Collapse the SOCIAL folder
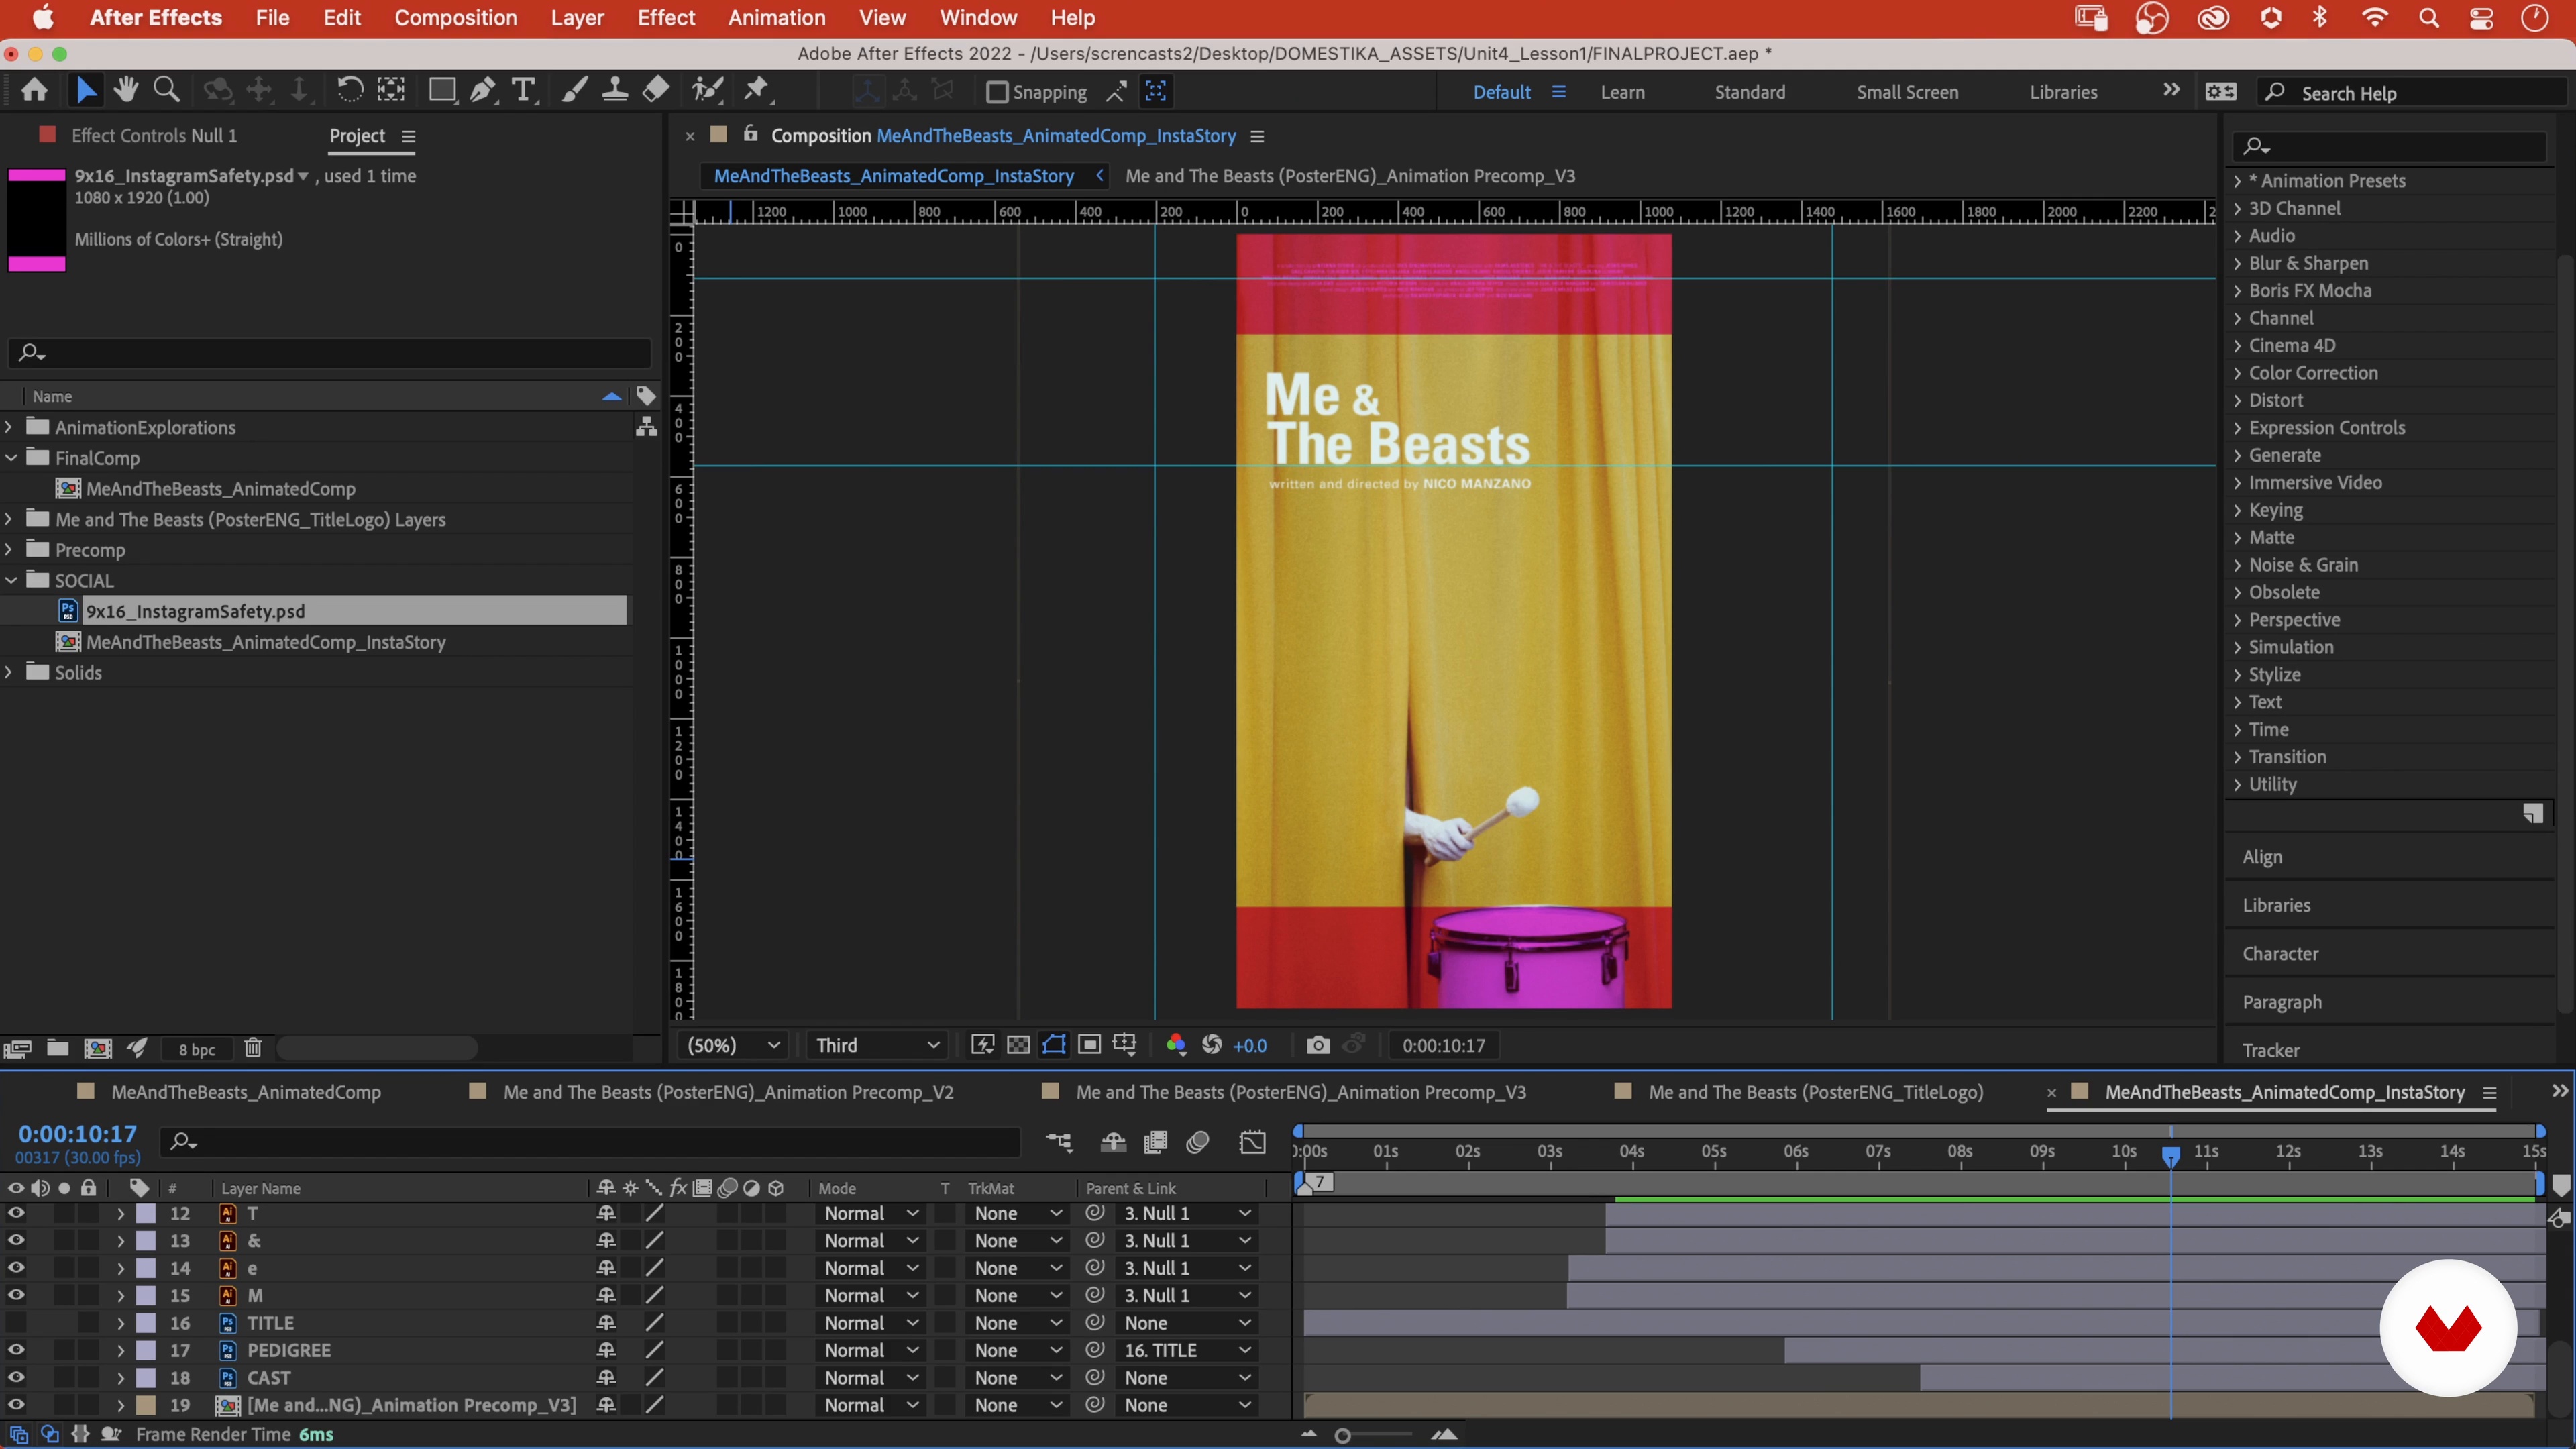The width and height of the screenshot is (2576, 1449). (10, 580)
